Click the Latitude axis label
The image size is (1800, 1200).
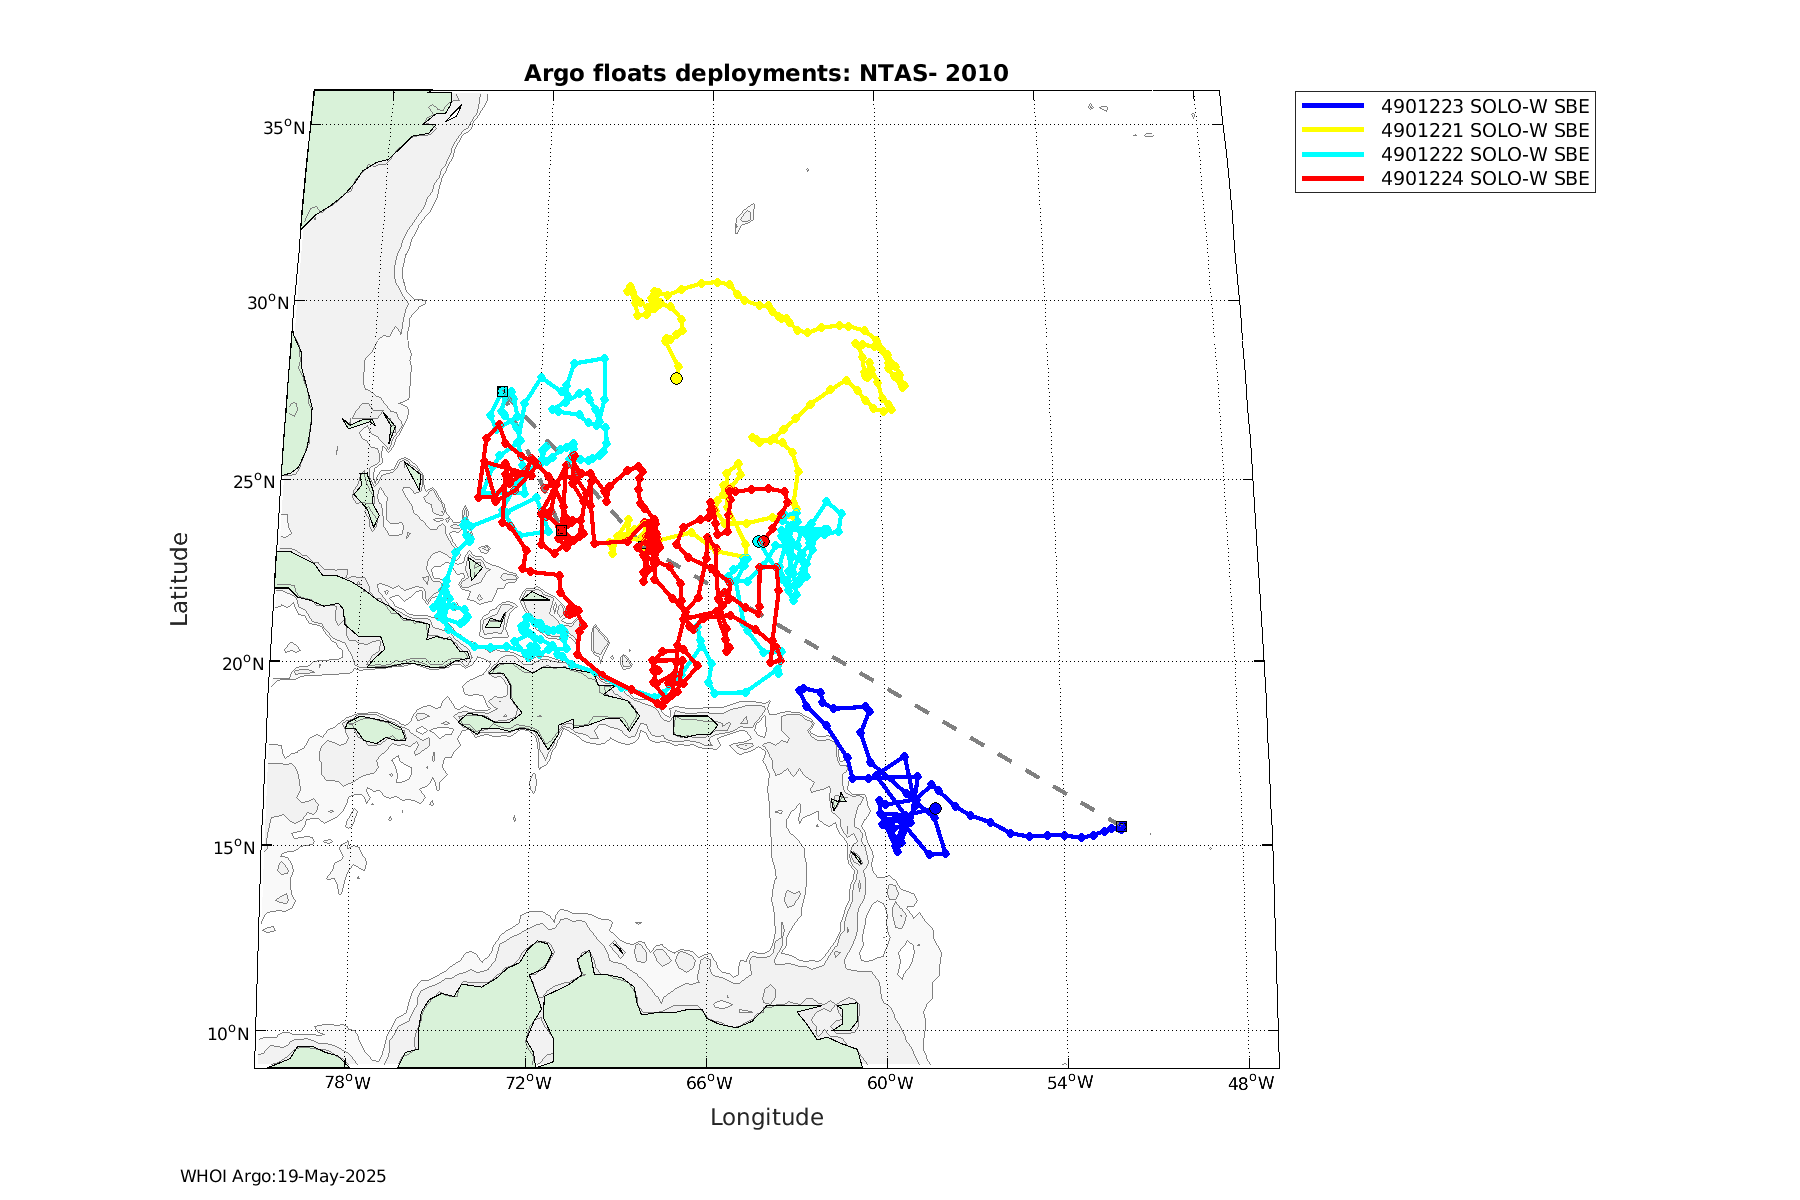coord(179,579)
